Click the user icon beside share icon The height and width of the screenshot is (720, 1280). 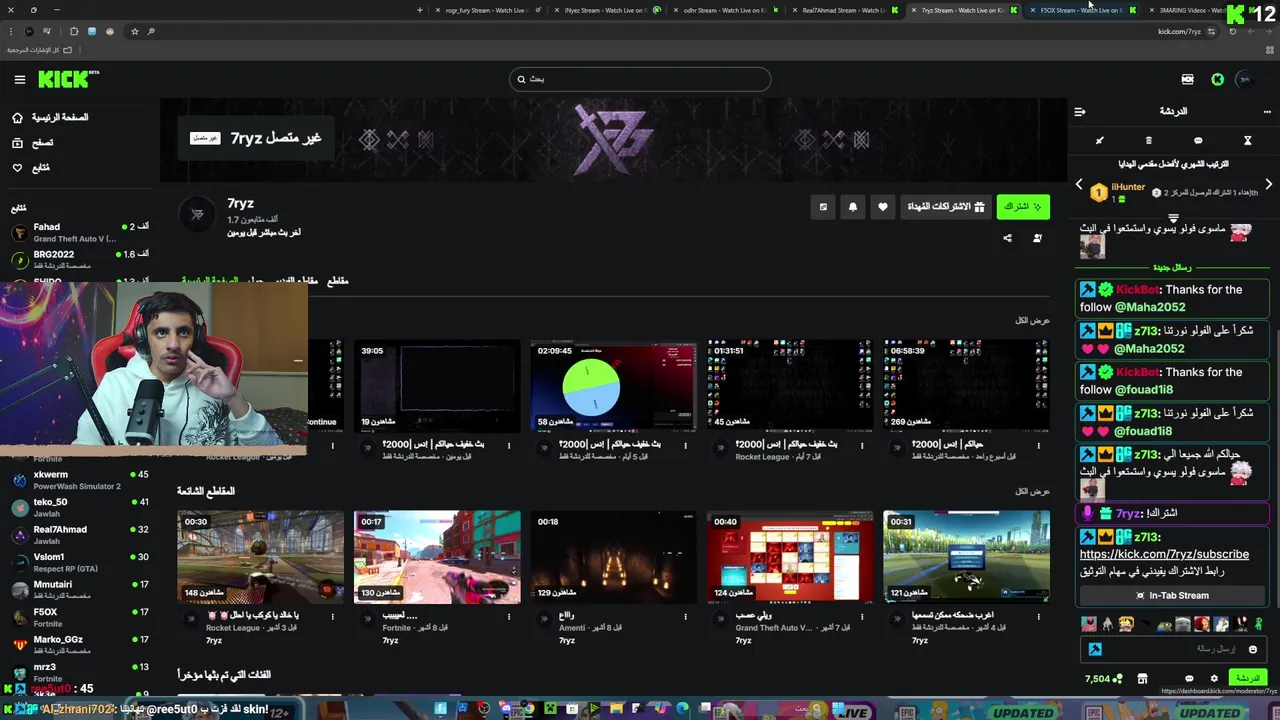1037,238
